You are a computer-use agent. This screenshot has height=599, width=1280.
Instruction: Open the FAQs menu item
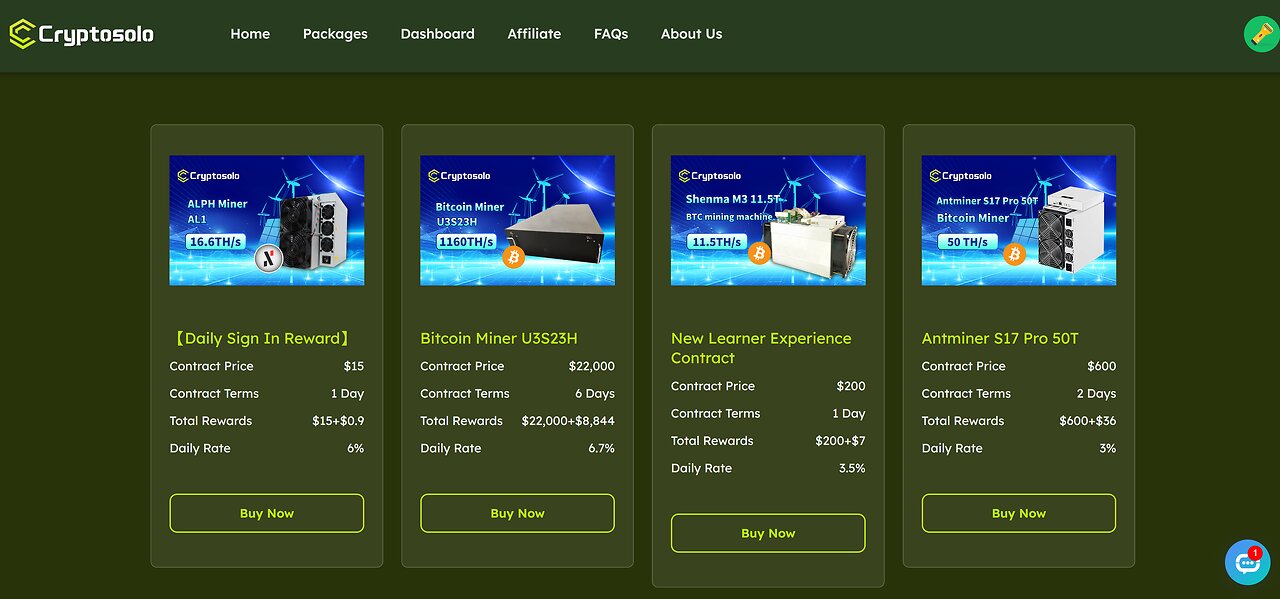[611, 34]
